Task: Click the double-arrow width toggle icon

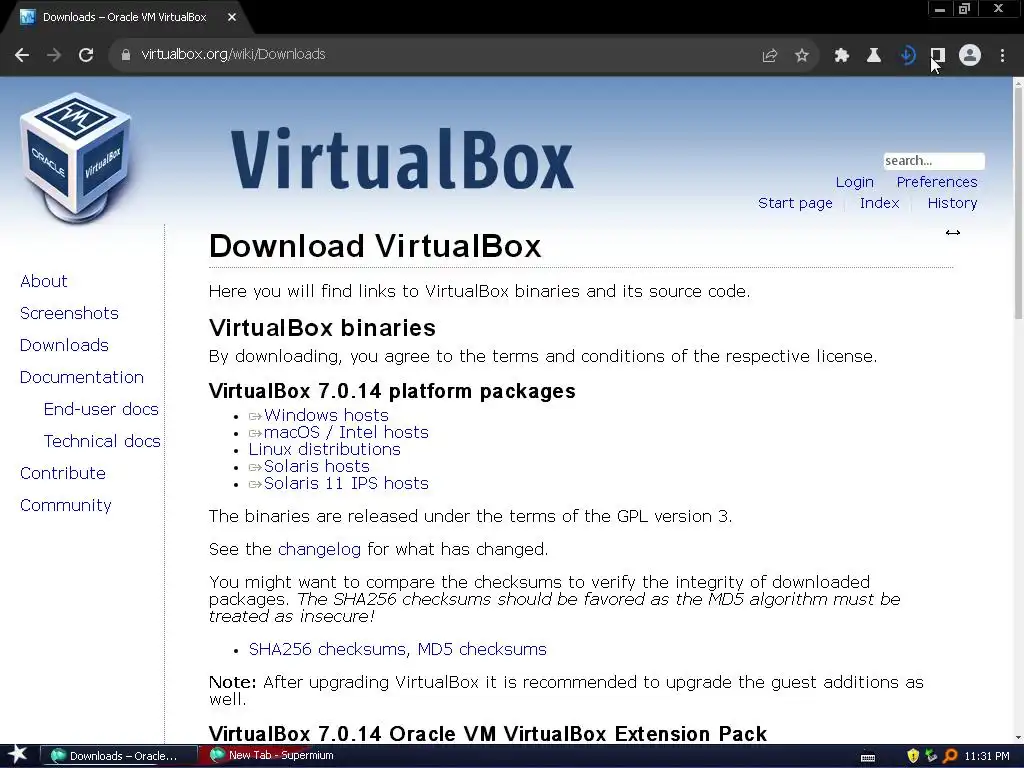Action: coord(952,232)
